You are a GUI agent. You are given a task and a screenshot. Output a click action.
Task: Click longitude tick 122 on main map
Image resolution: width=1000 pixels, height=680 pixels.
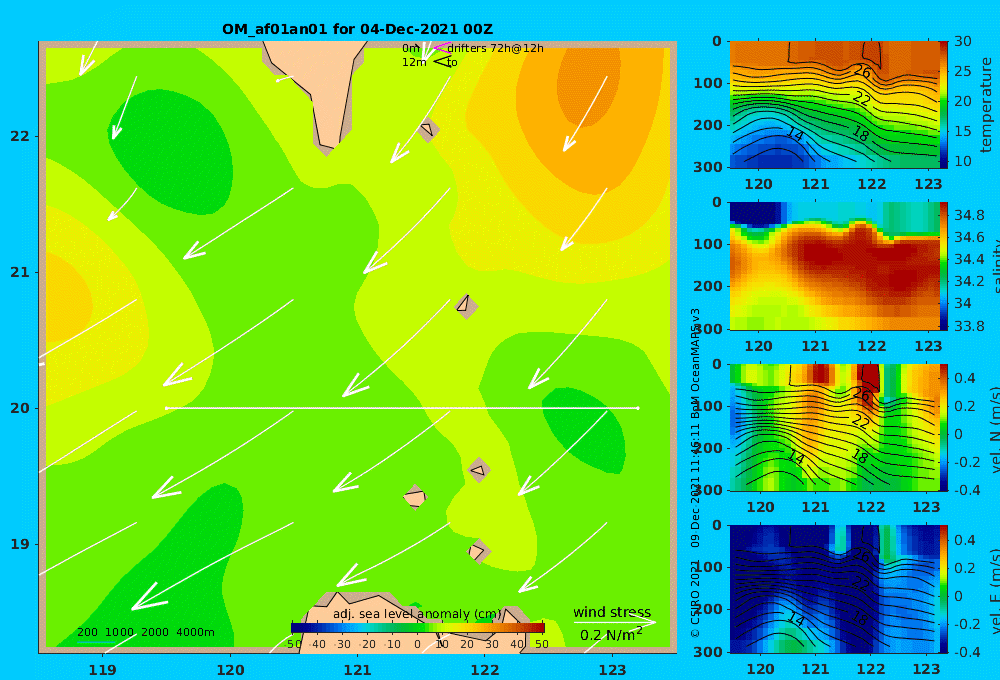coord(485,670)
